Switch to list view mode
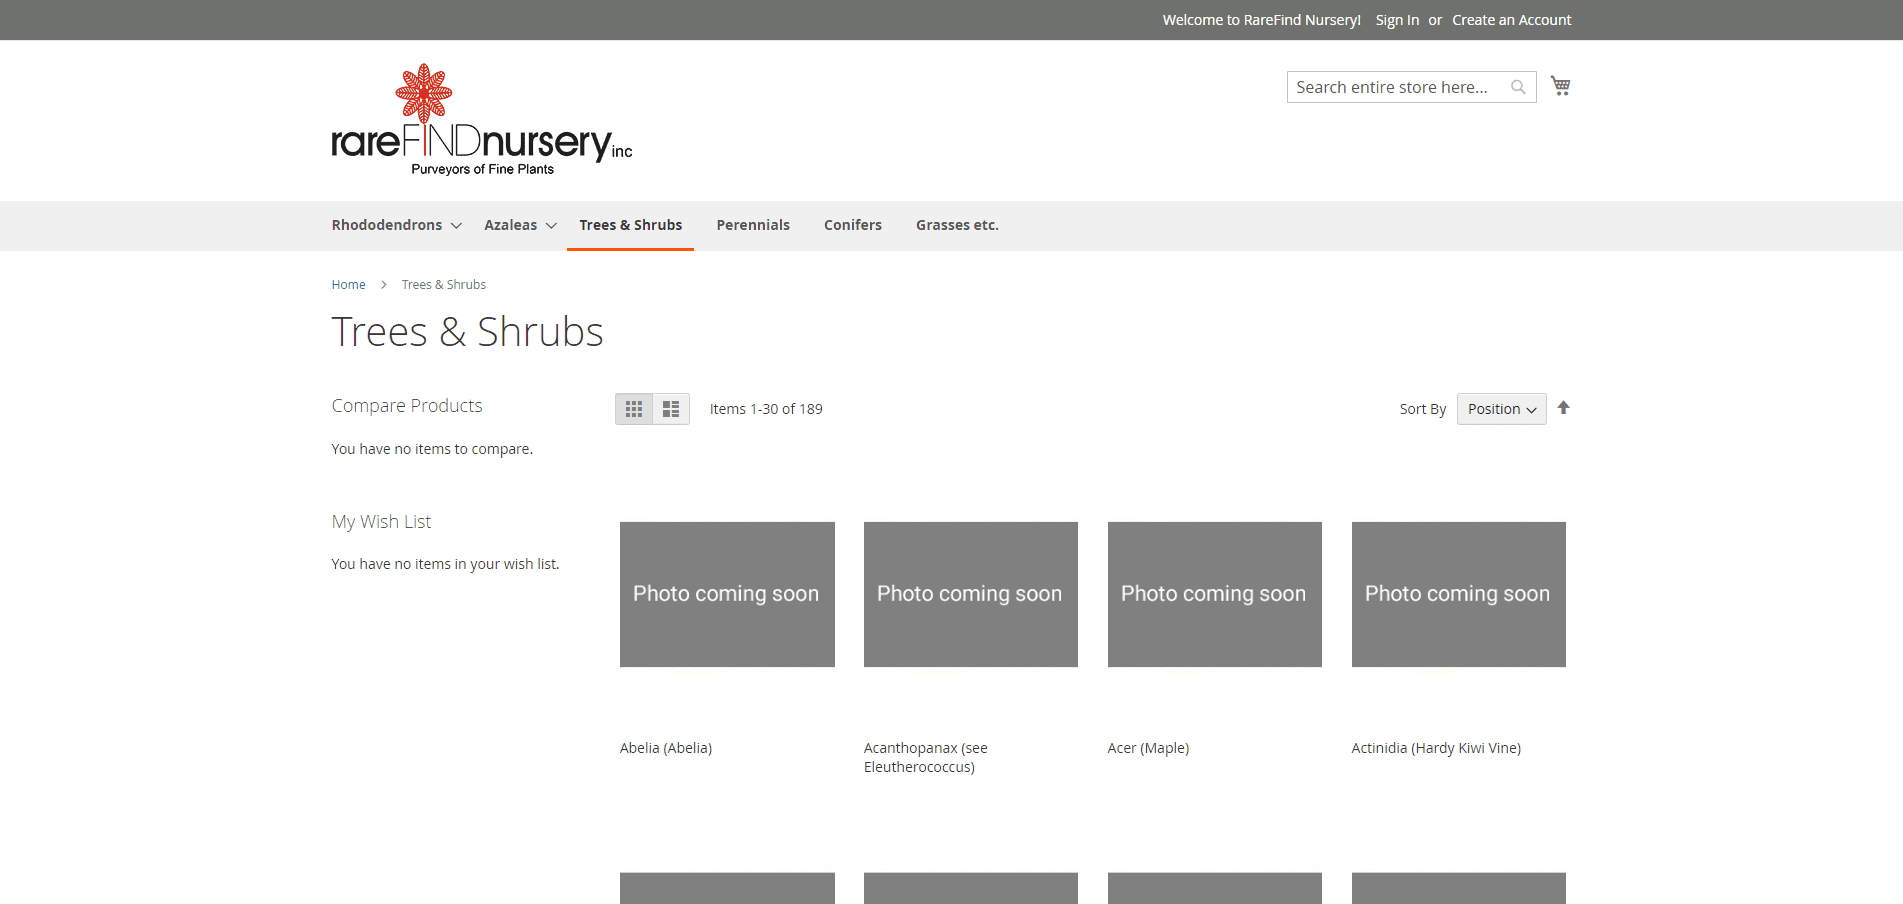Image resolution: width=1903 pixels, height=904 pixels. [x=671, y=409]
